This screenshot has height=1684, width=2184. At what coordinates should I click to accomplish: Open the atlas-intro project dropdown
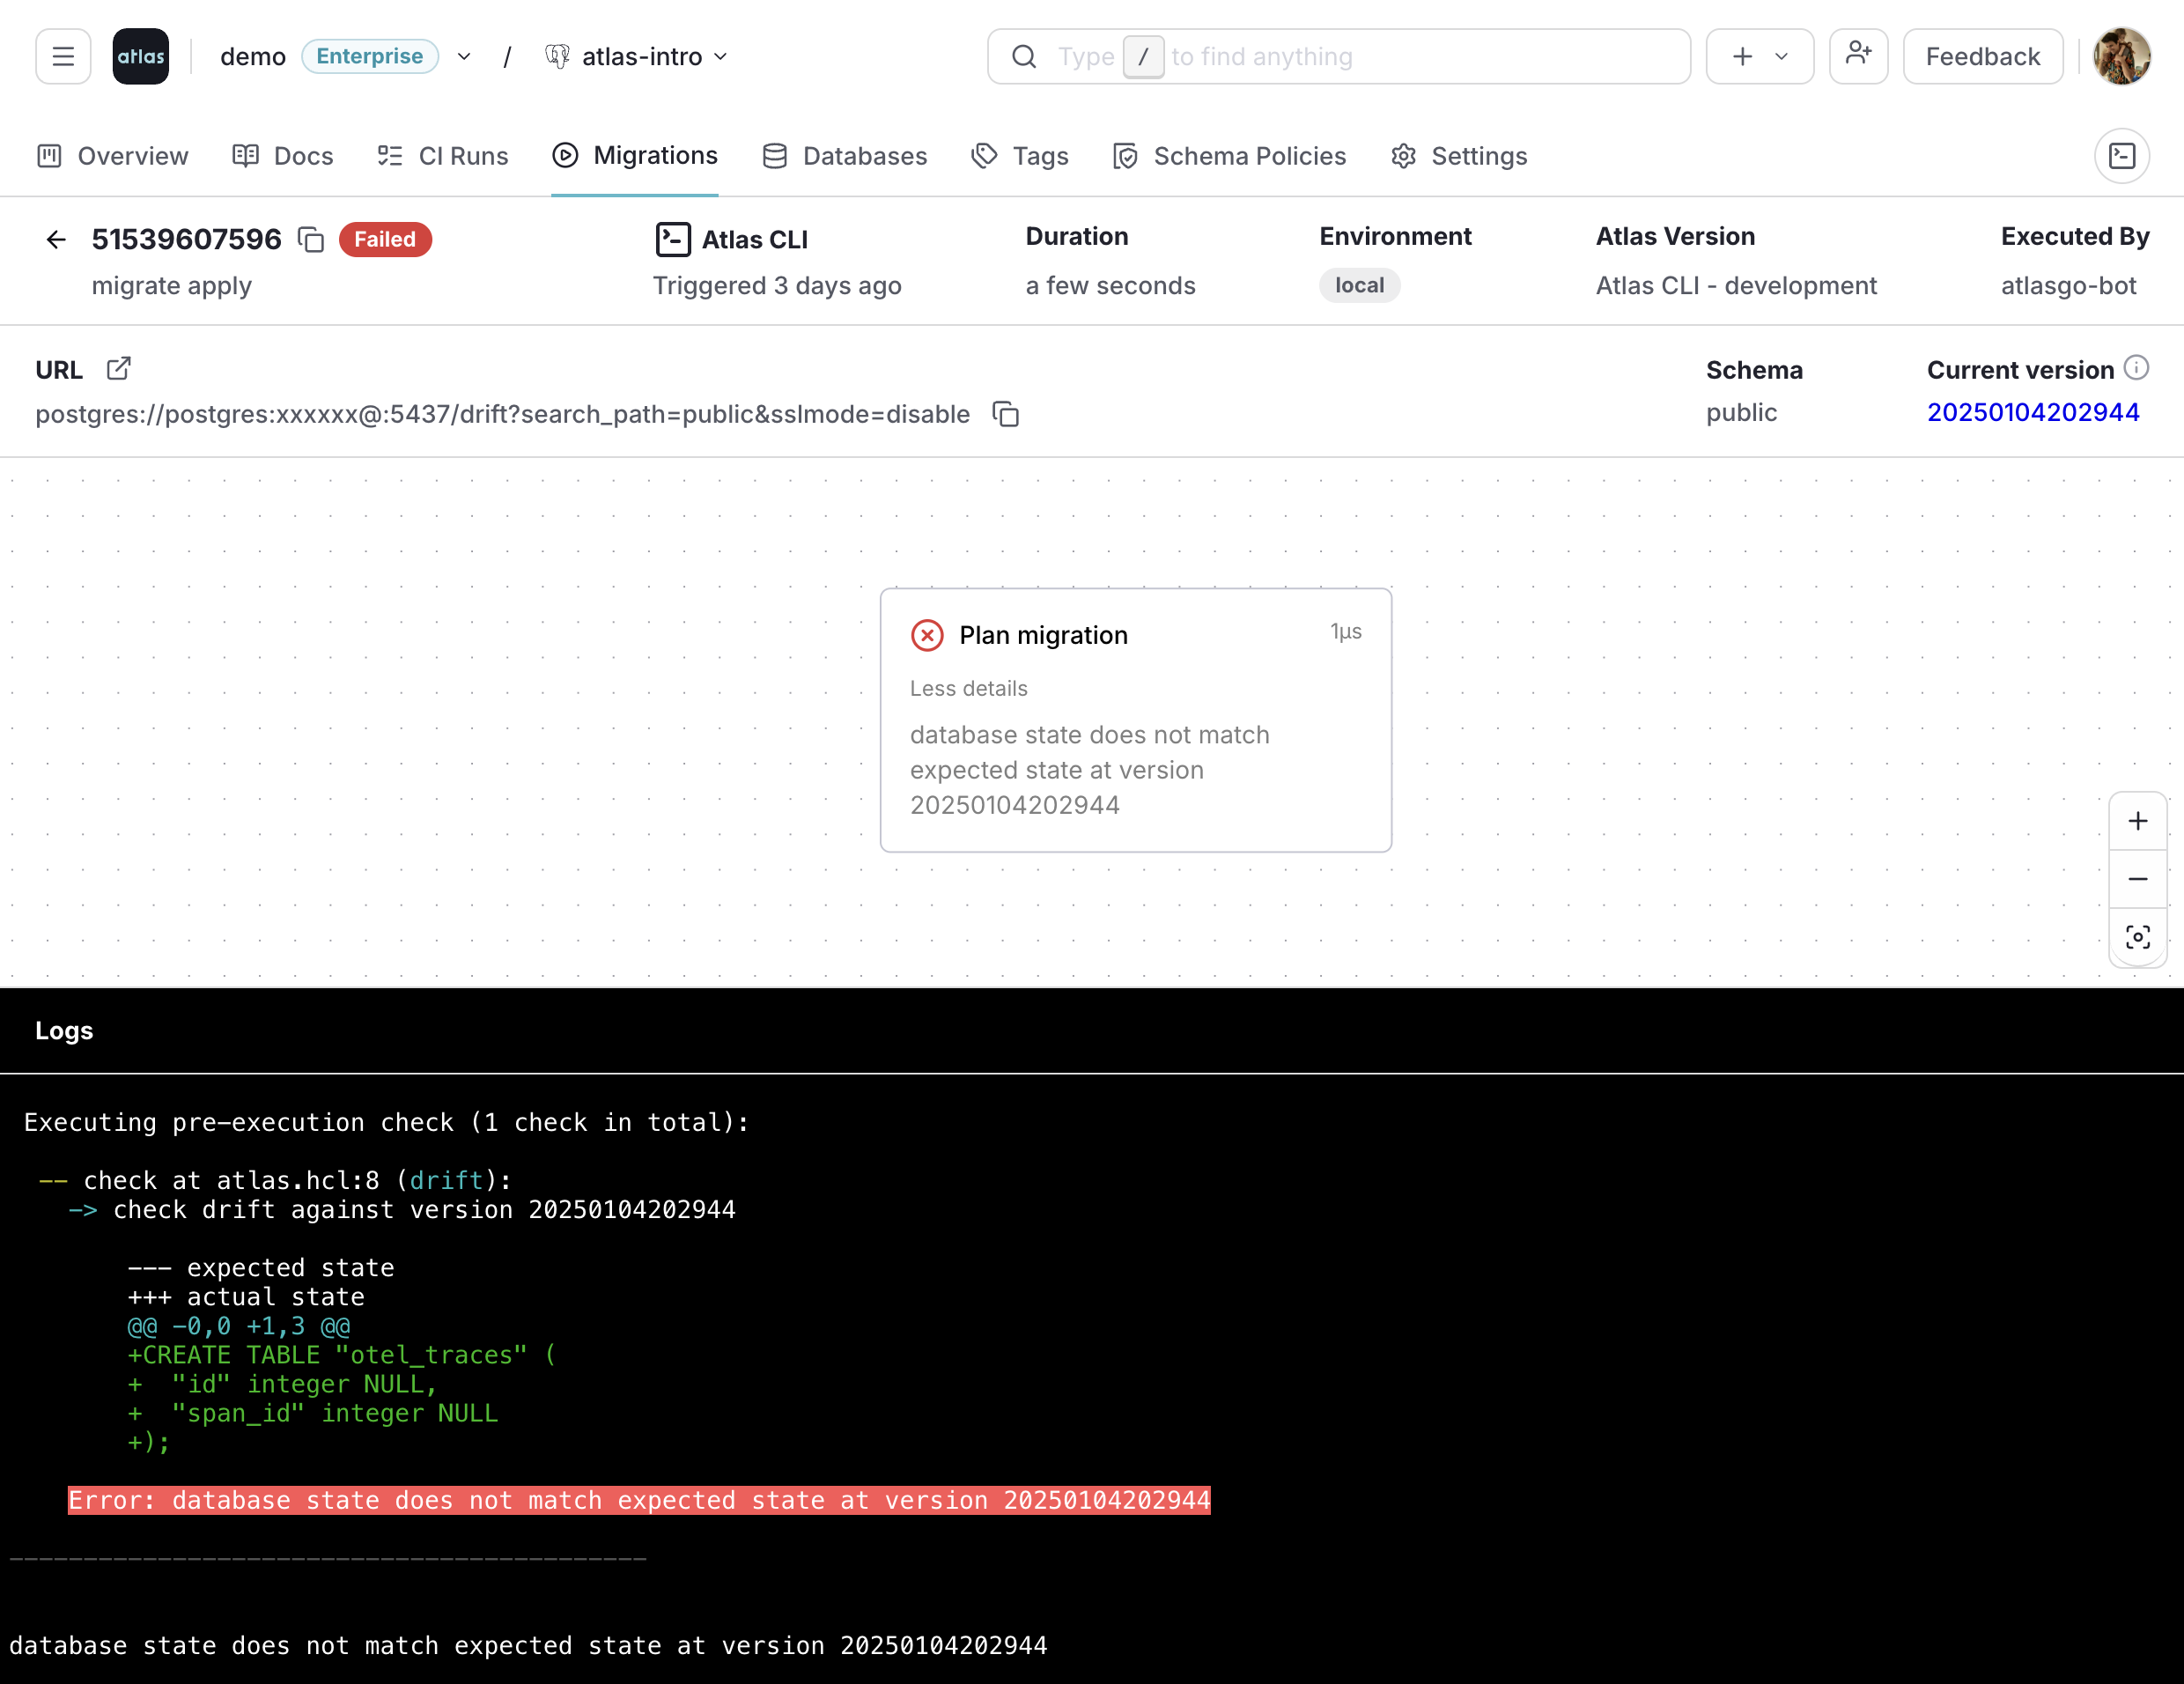pyautogui.click(x=721, y=56)
